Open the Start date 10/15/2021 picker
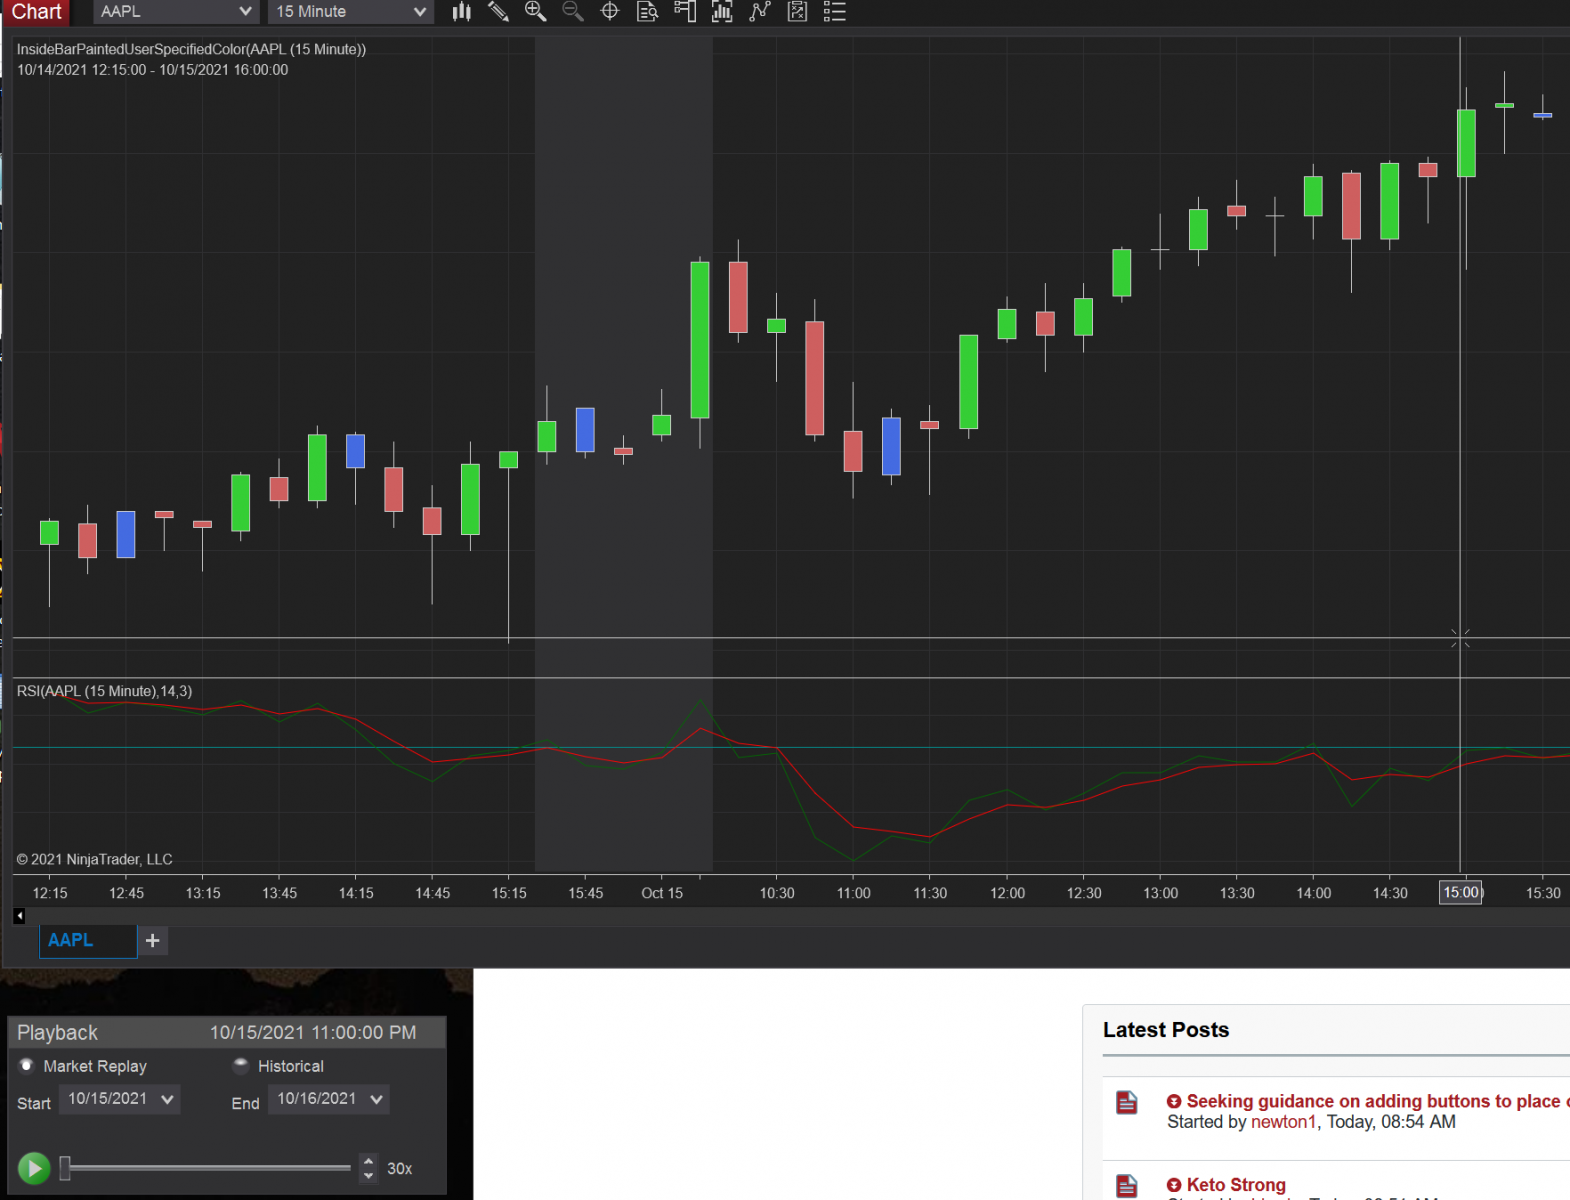The height and width of the screenshot is (1200, 1570). tap(120, 1099)
